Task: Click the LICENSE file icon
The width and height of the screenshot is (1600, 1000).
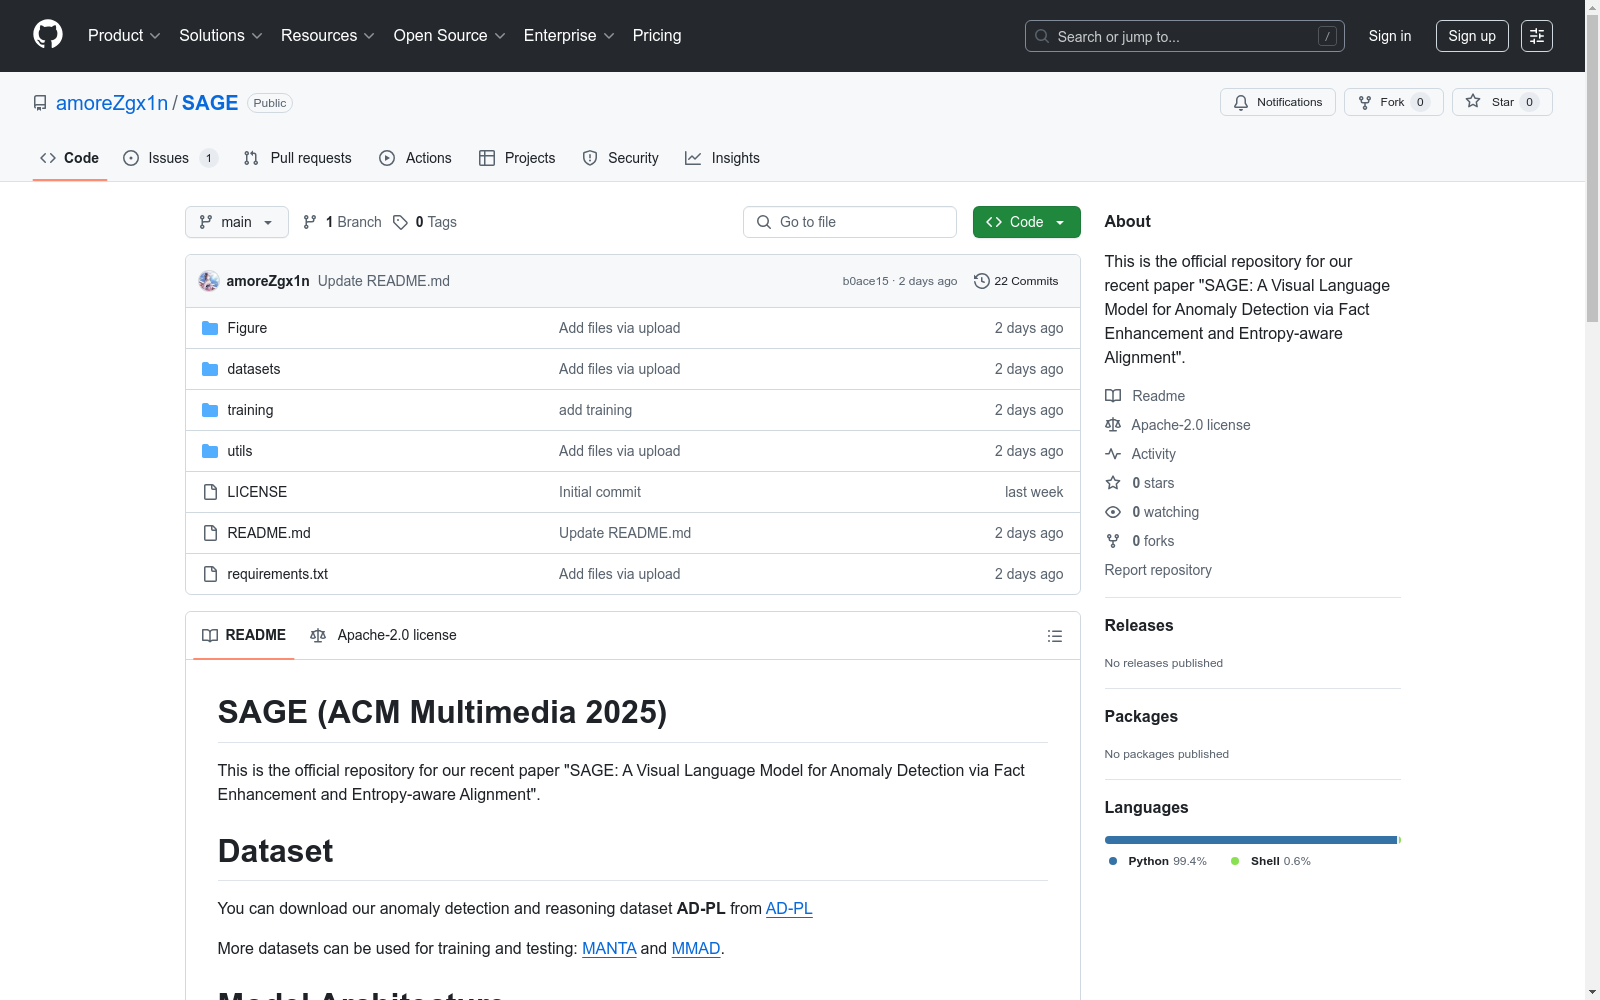Action: (210, 492)
